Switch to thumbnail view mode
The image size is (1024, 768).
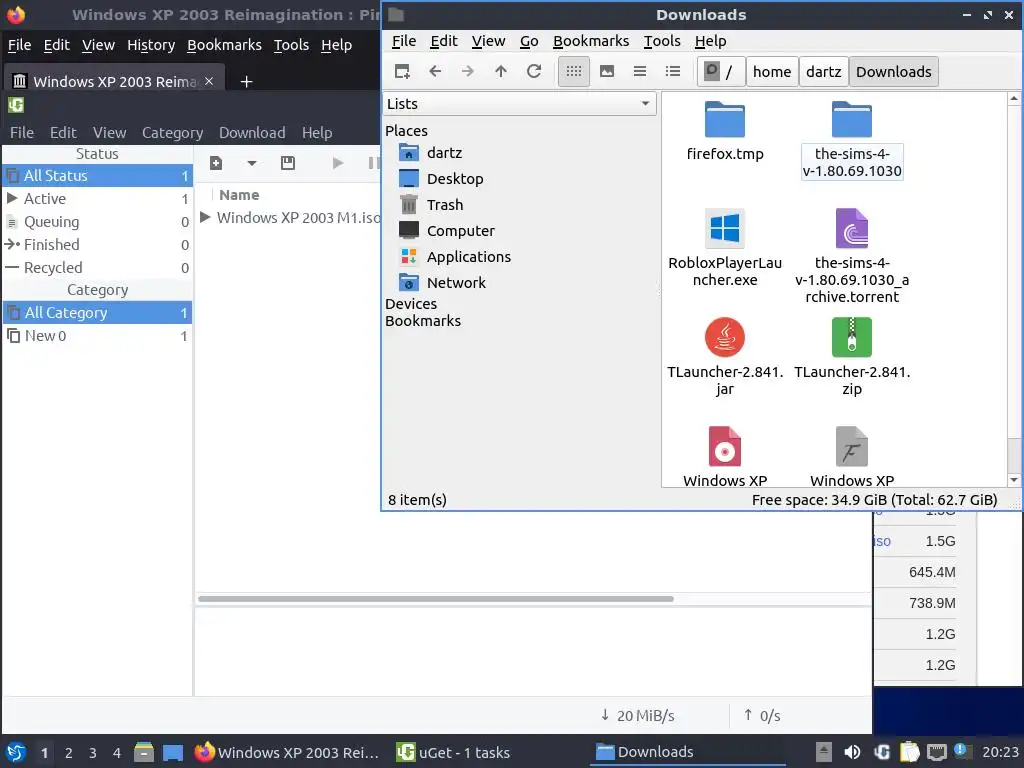607,71
